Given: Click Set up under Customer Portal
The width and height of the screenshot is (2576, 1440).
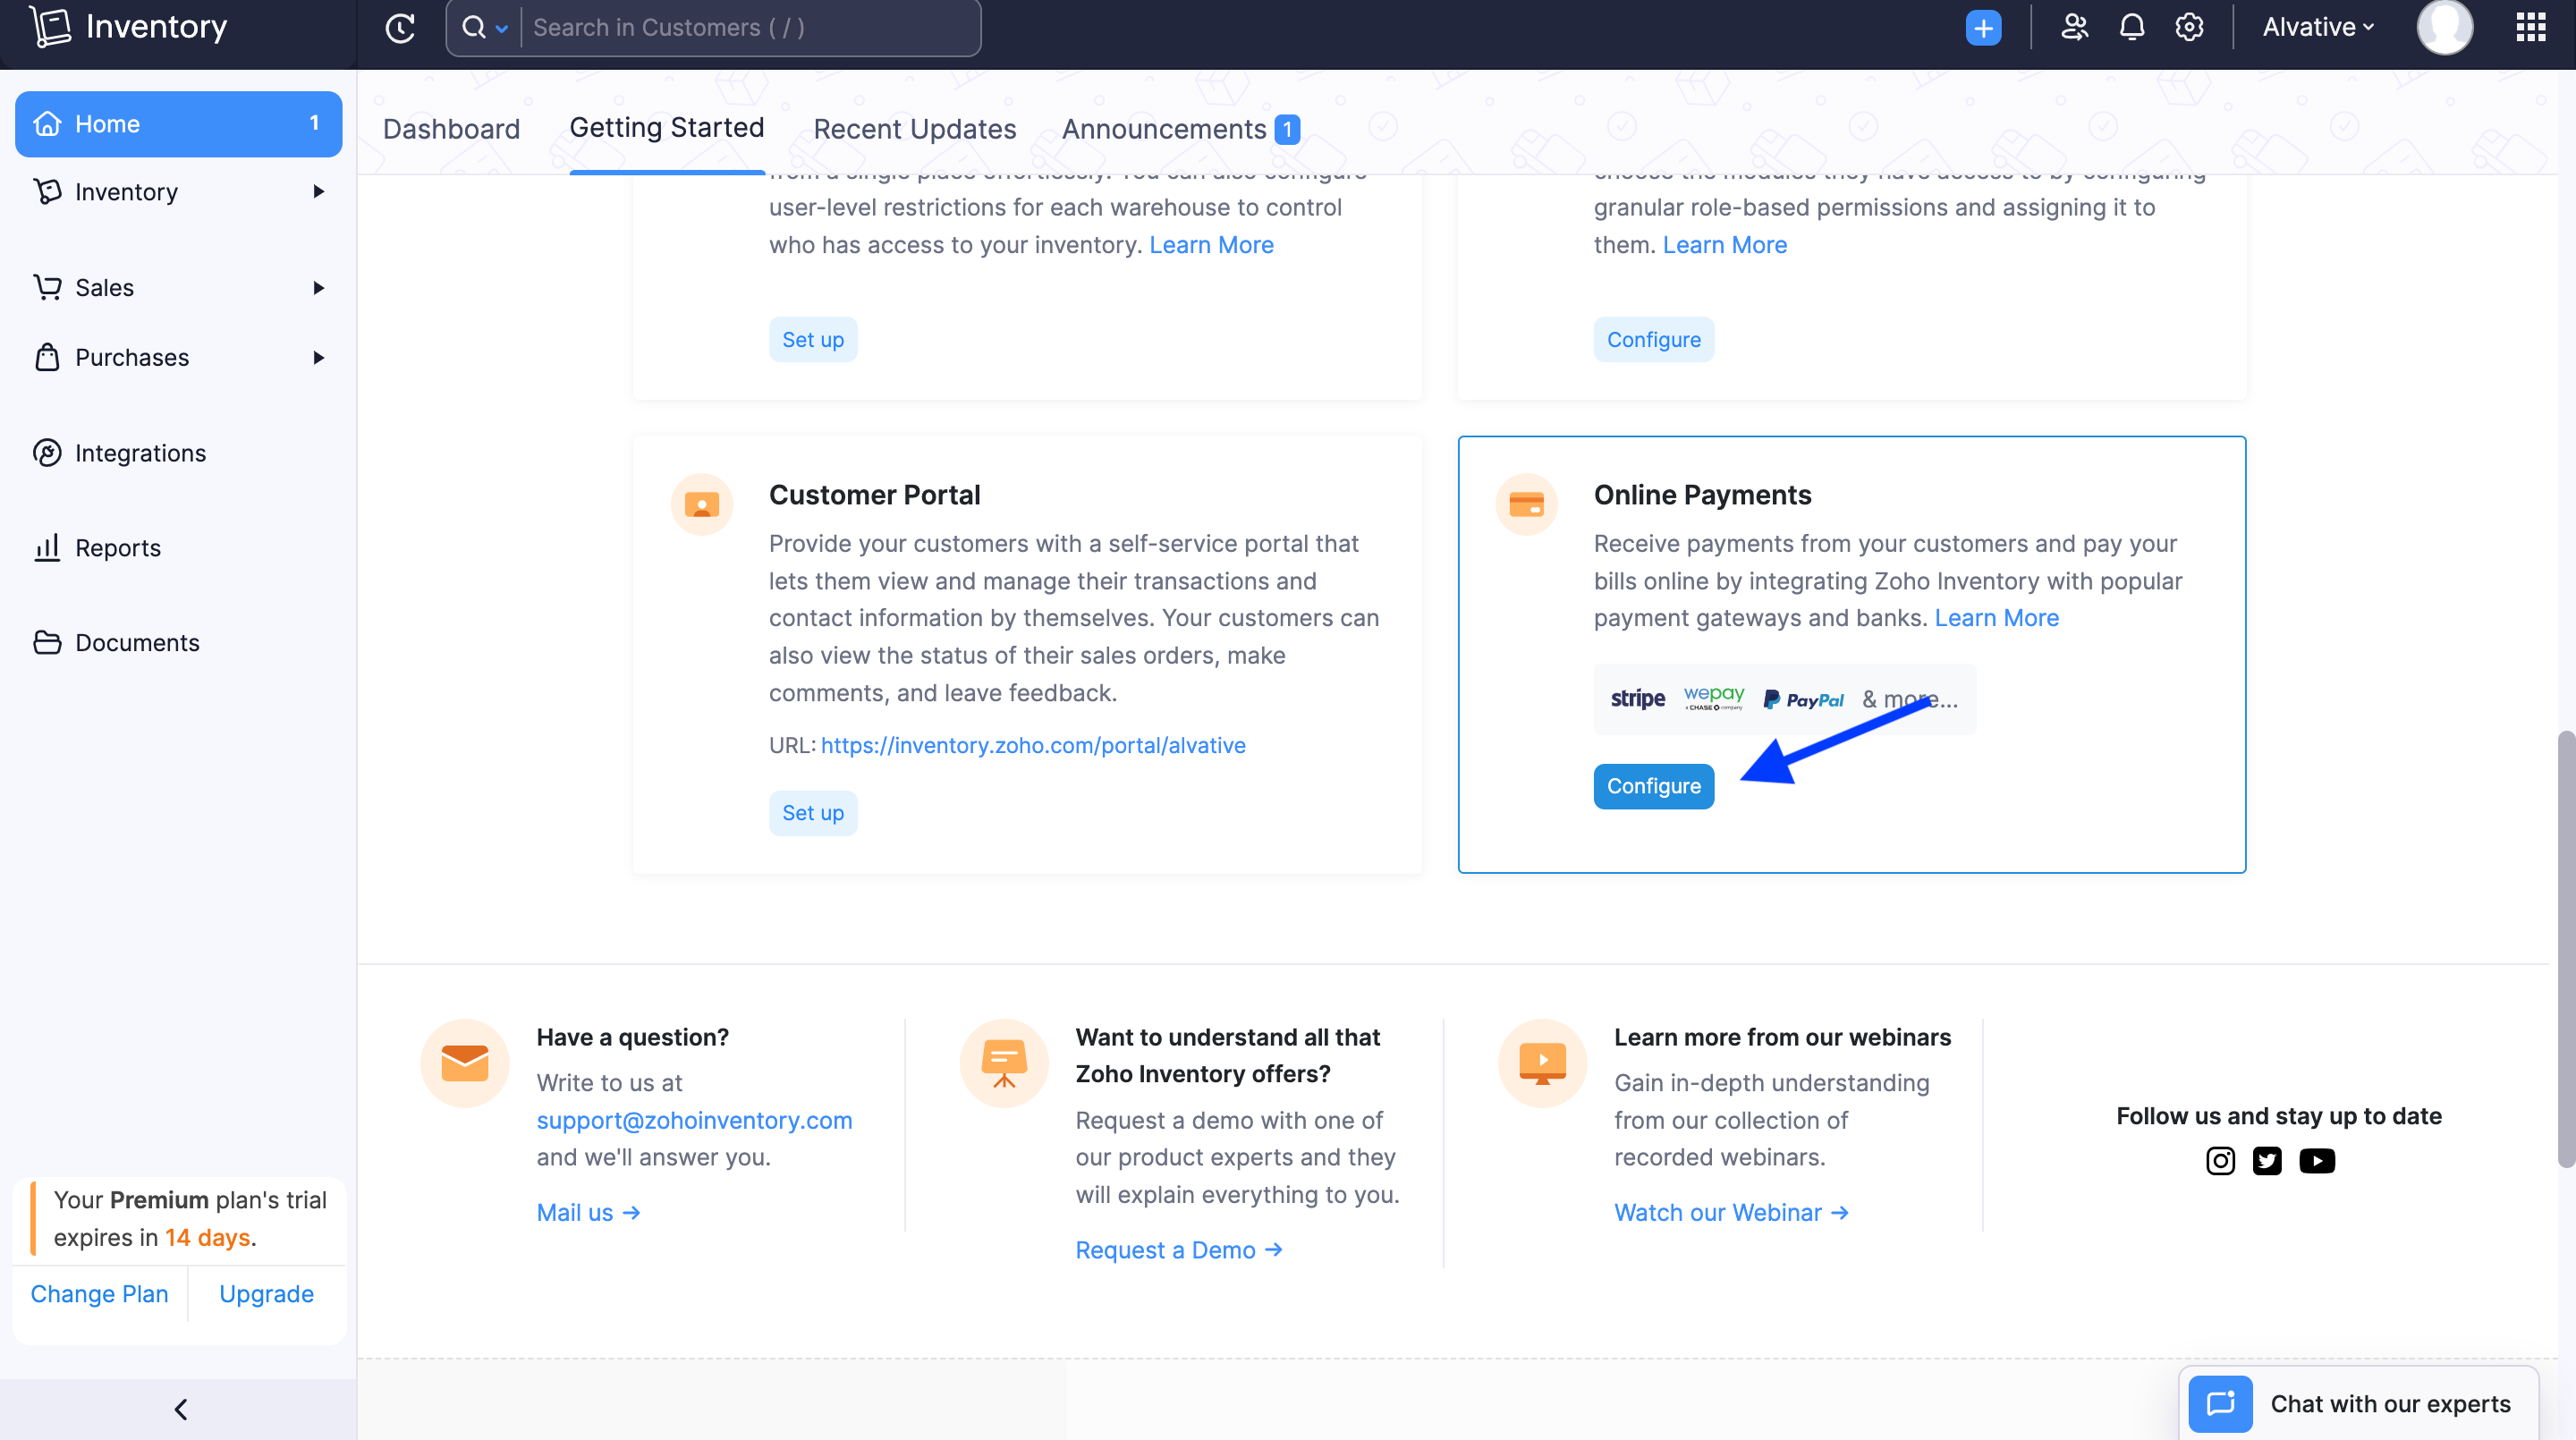Looking at the screenshot, I should (x=813, y=813).
